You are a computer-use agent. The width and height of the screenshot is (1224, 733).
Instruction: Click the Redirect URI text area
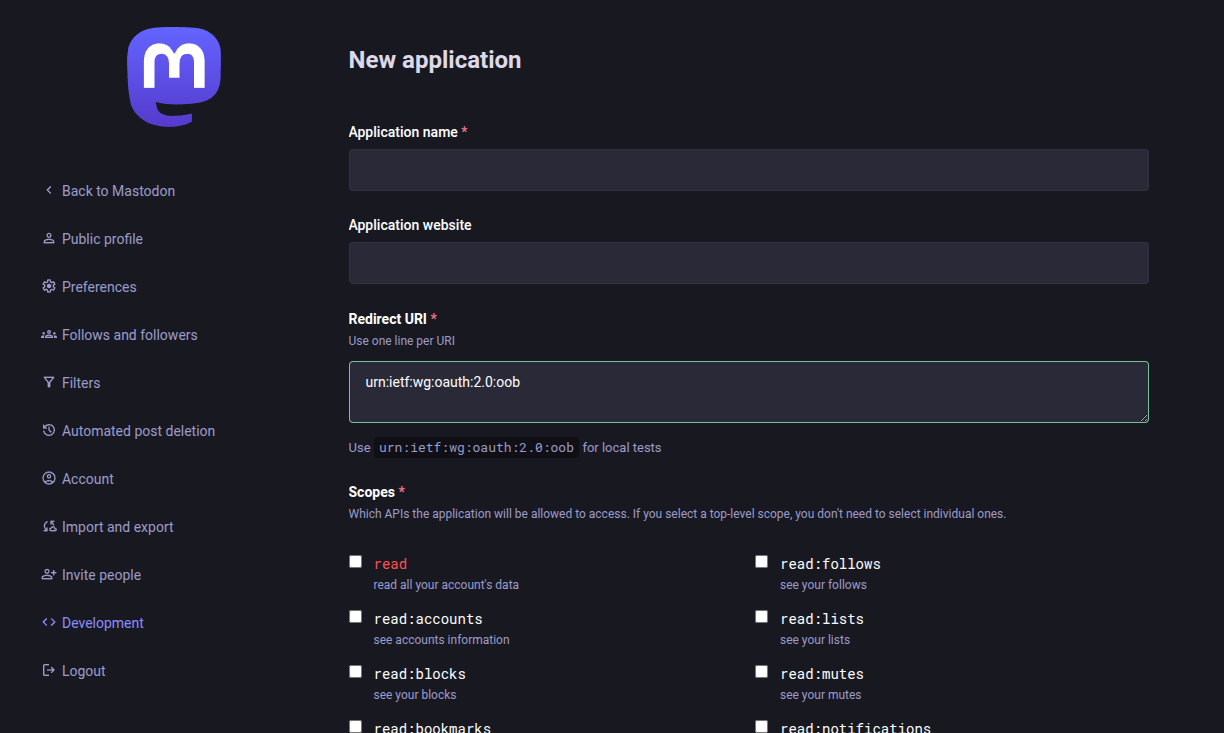(x=748, y=392)
